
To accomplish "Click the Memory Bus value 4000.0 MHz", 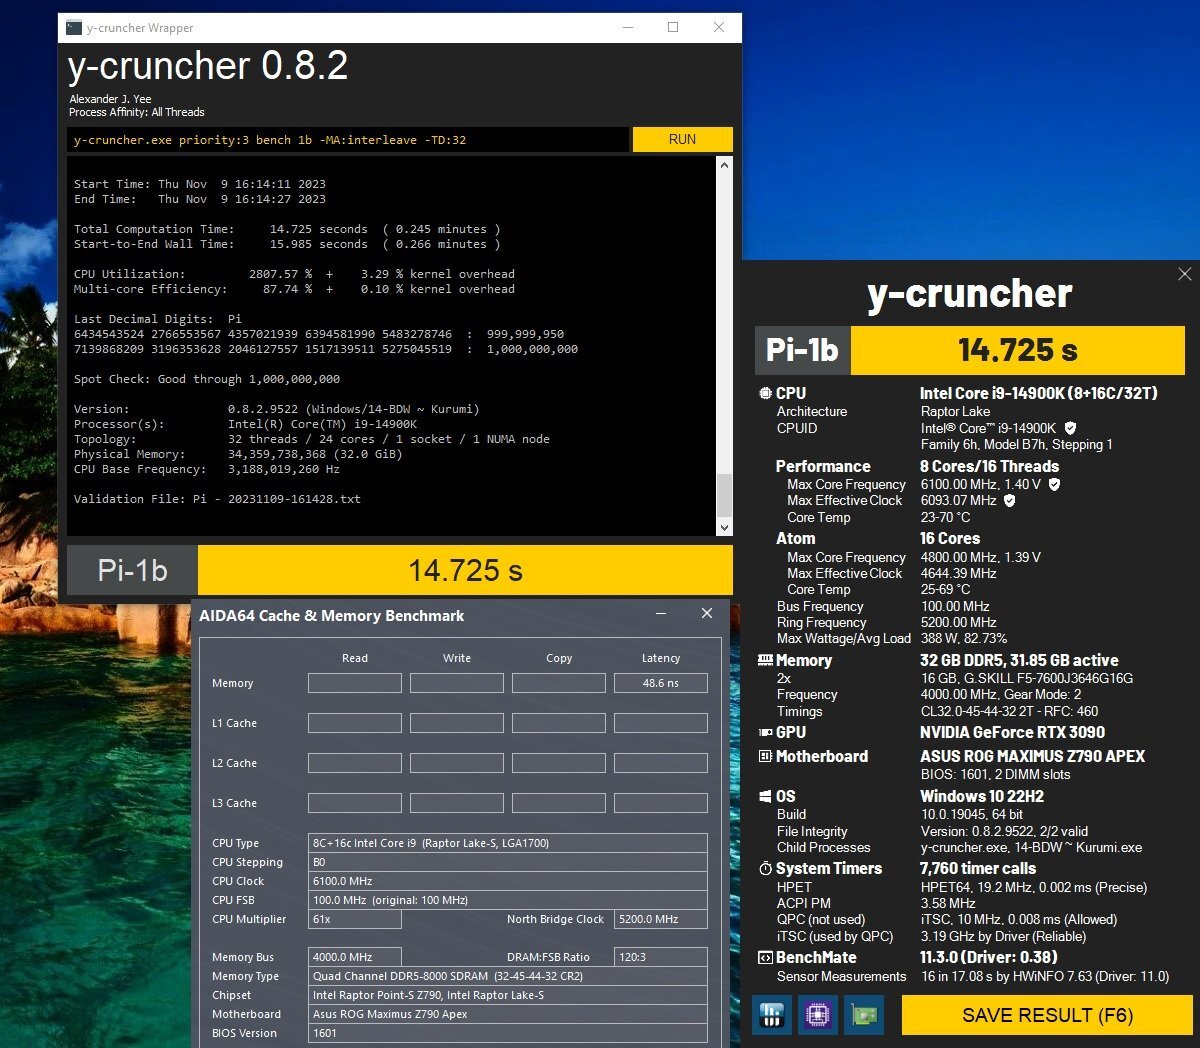I will click(355, 957).
